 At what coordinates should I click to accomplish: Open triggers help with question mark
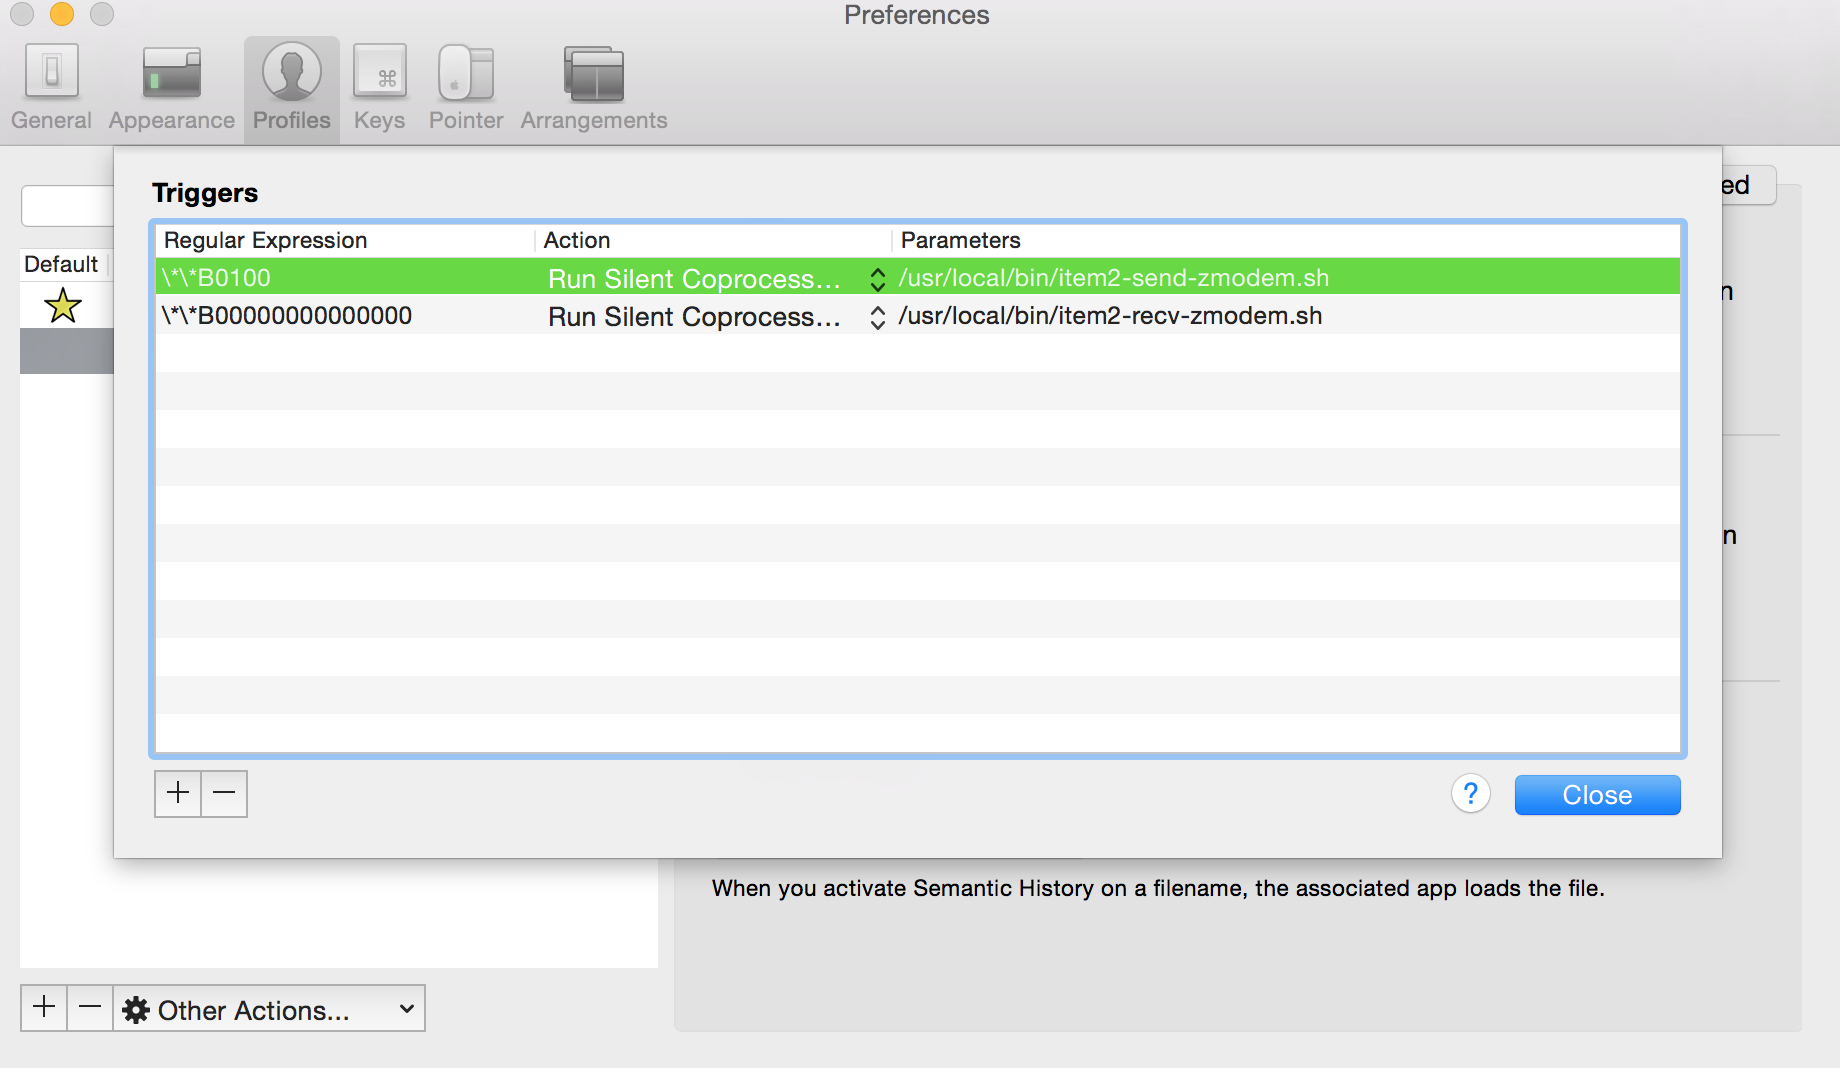1471,794
